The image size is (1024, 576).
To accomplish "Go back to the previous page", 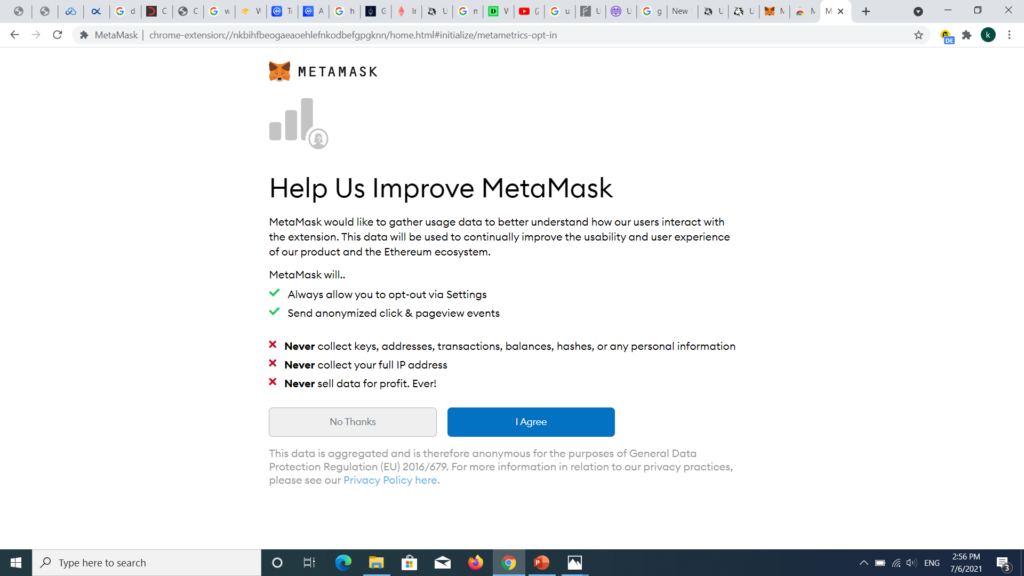I will [14, 35].
